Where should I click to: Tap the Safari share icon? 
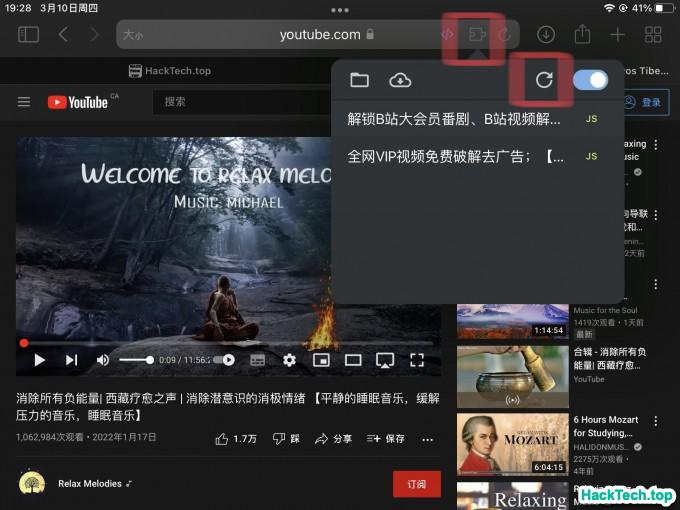582,34
